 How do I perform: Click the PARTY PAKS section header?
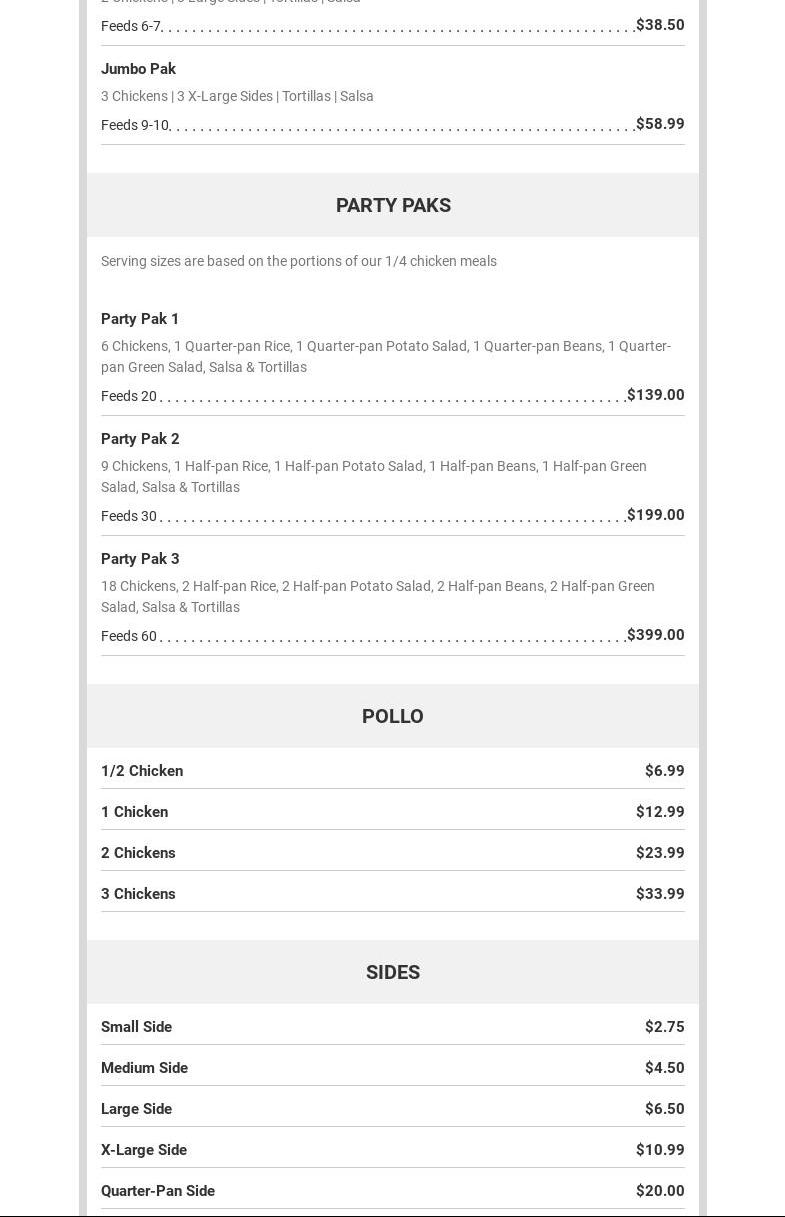tap(393, 205)
